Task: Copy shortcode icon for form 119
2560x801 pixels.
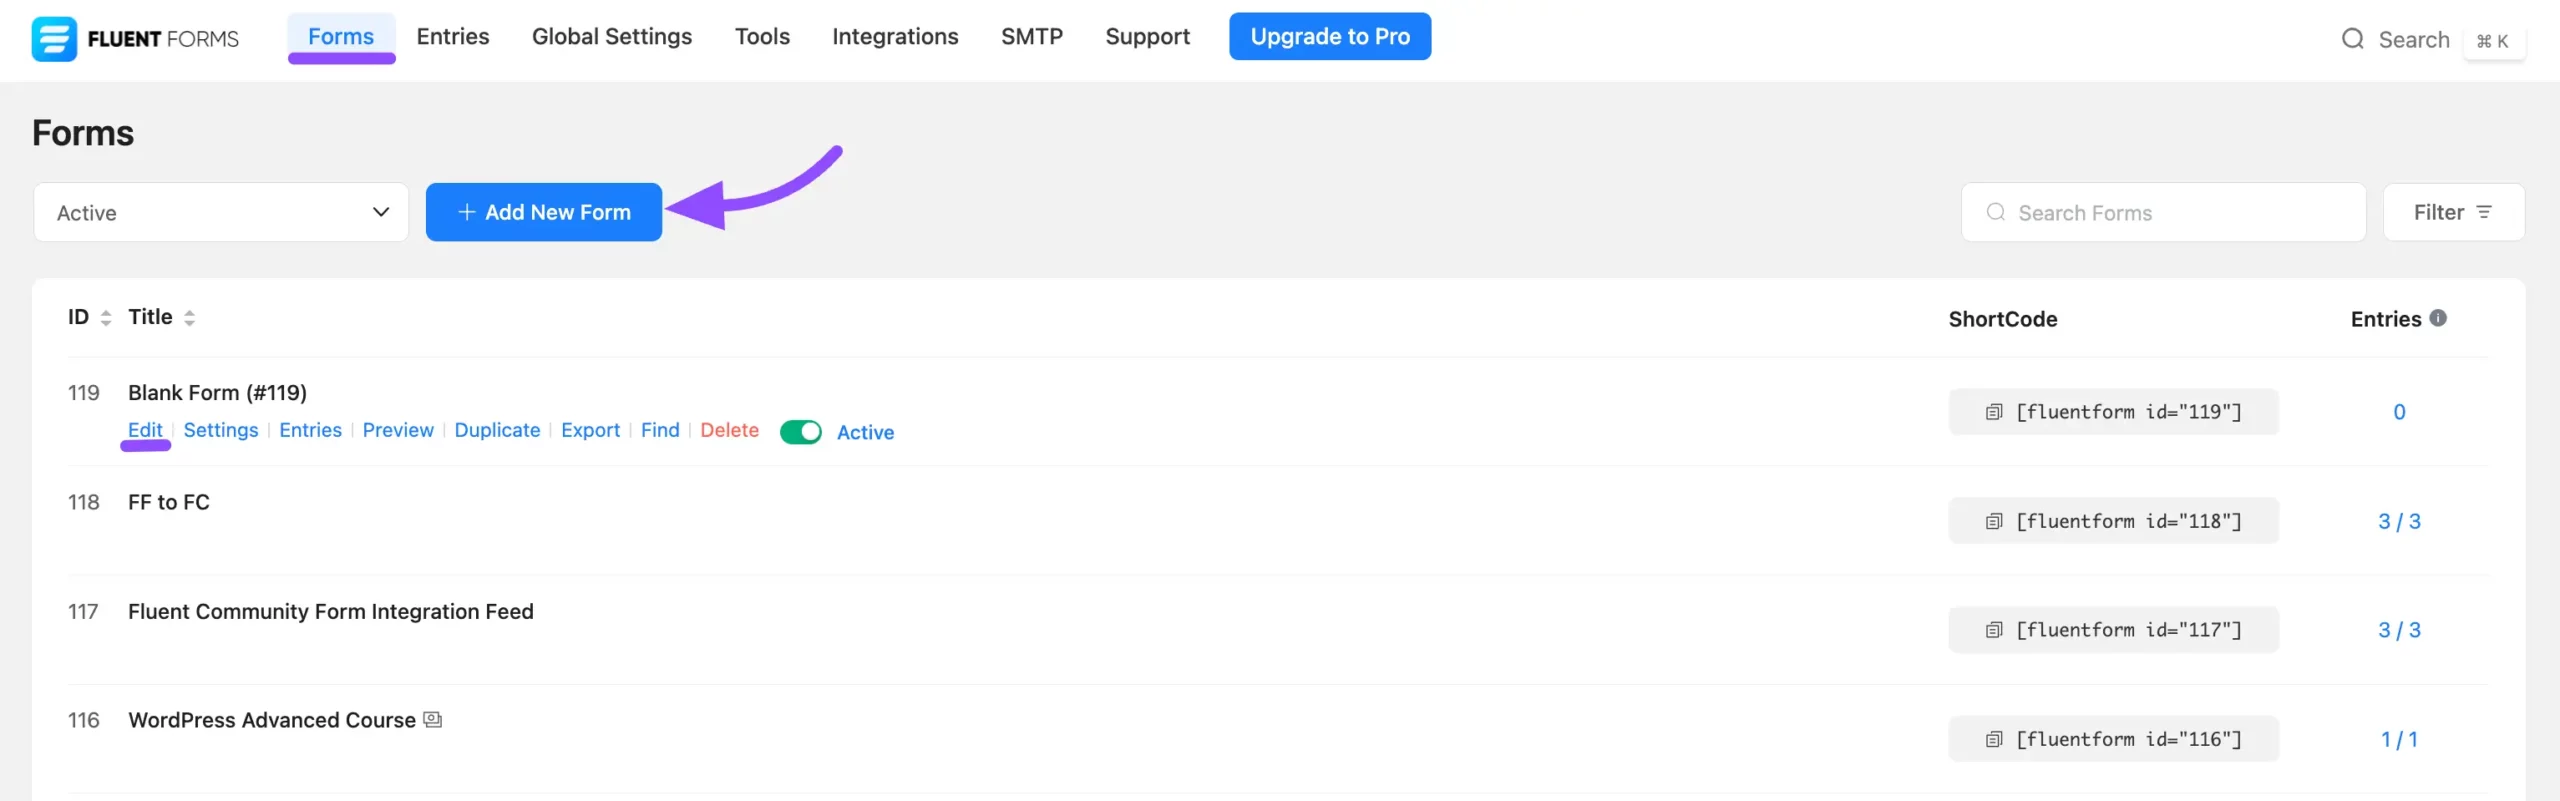Action: [1993, 412]
